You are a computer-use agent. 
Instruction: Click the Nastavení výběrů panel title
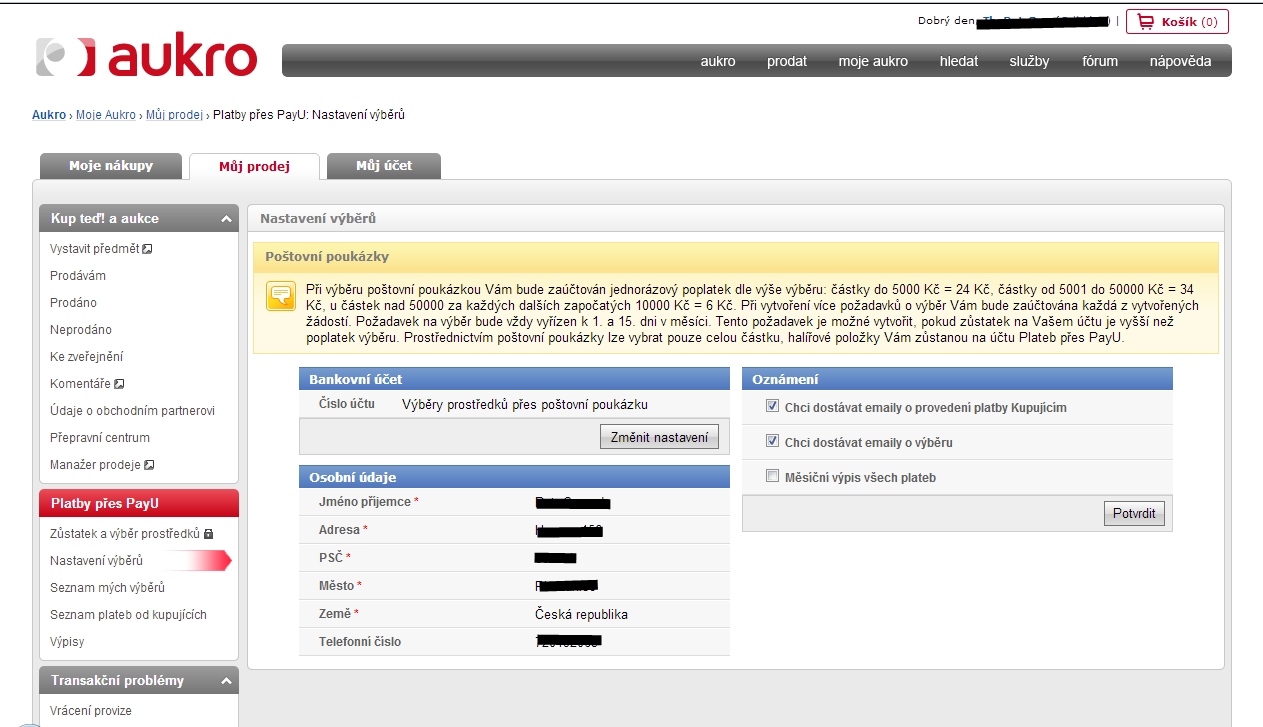(x=318, y=218)
